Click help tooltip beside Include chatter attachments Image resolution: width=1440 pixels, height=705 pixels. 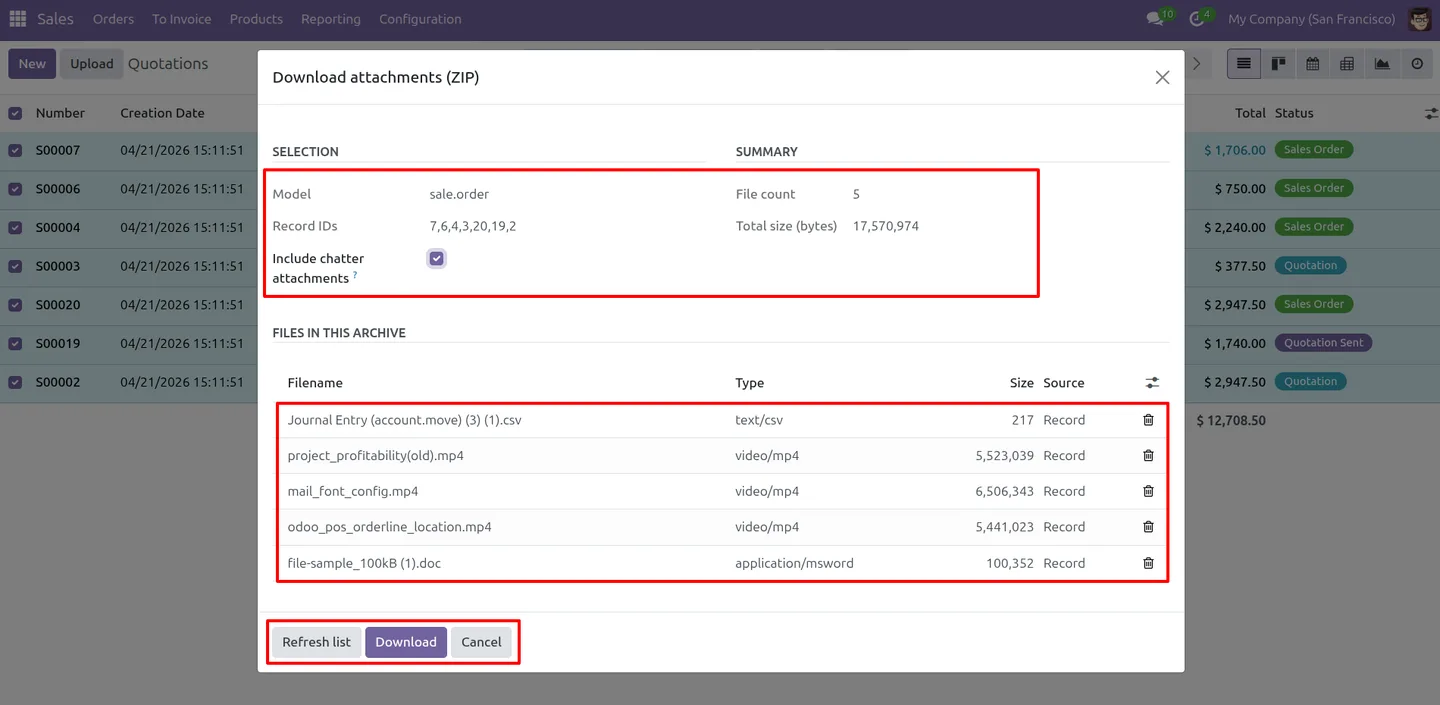(354, 275)
